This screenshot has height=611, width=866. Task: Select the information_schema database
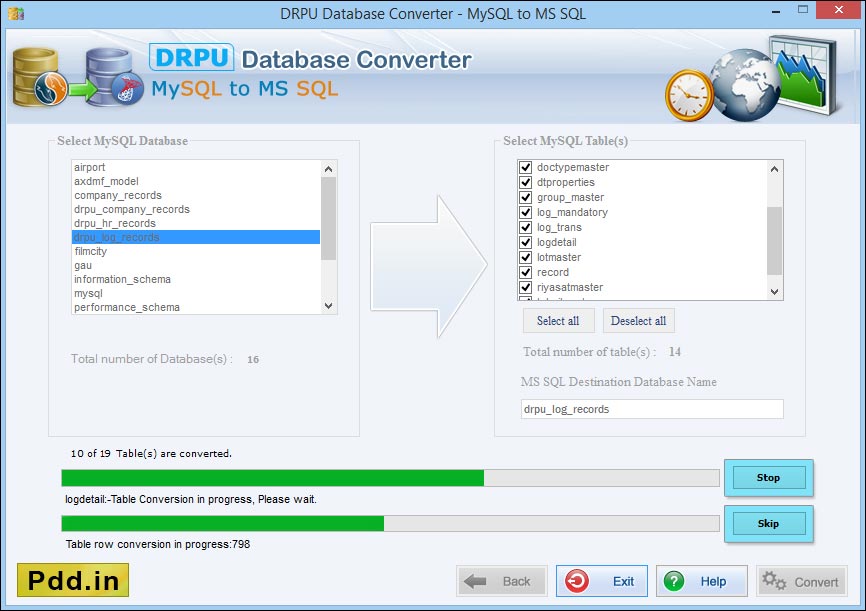click(196, 280)
